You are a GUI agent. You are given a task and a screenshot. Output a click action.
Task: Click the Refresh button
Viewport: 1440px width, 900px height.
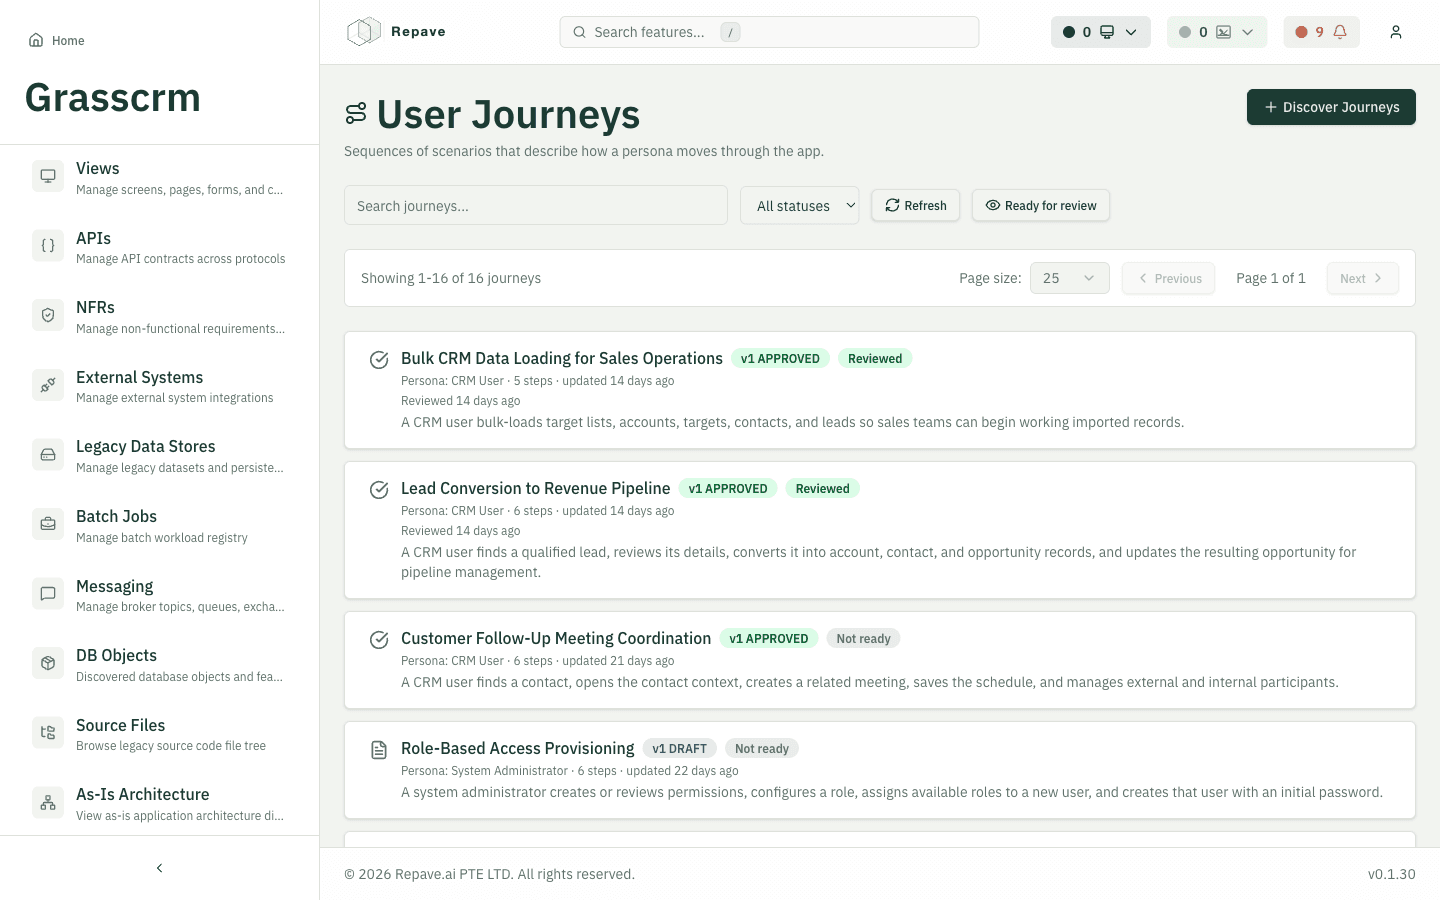coord(916,205)
